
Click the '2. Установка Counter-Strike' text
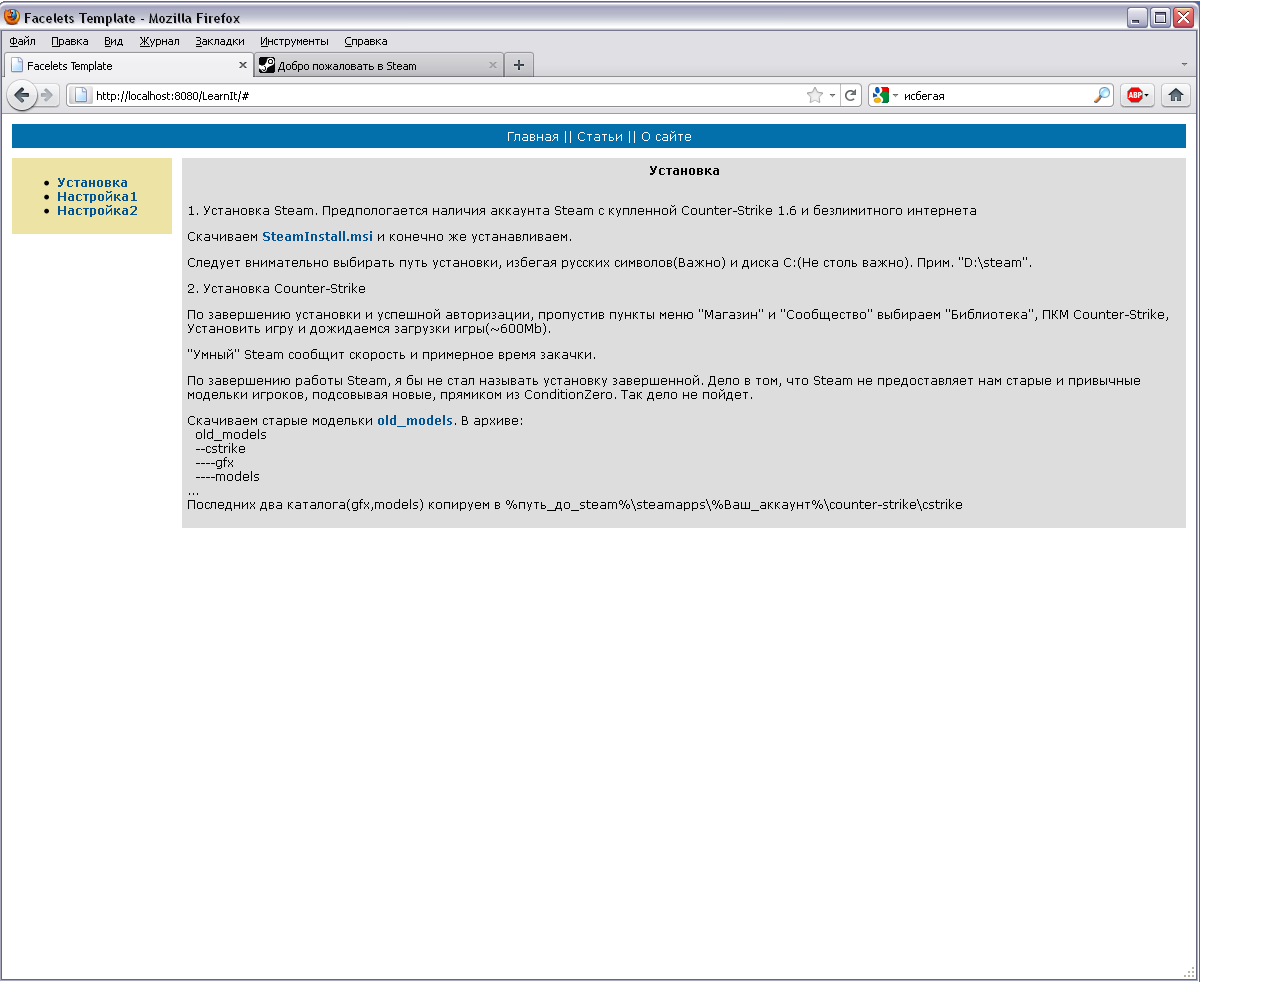pyautogui.click(x=277, y=289)
